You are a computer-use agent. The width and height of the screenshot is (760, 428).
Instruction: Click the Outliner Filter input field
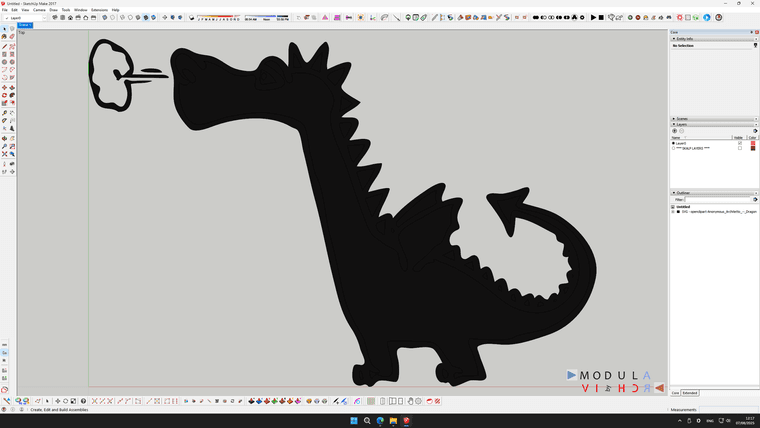pos(717,200)
